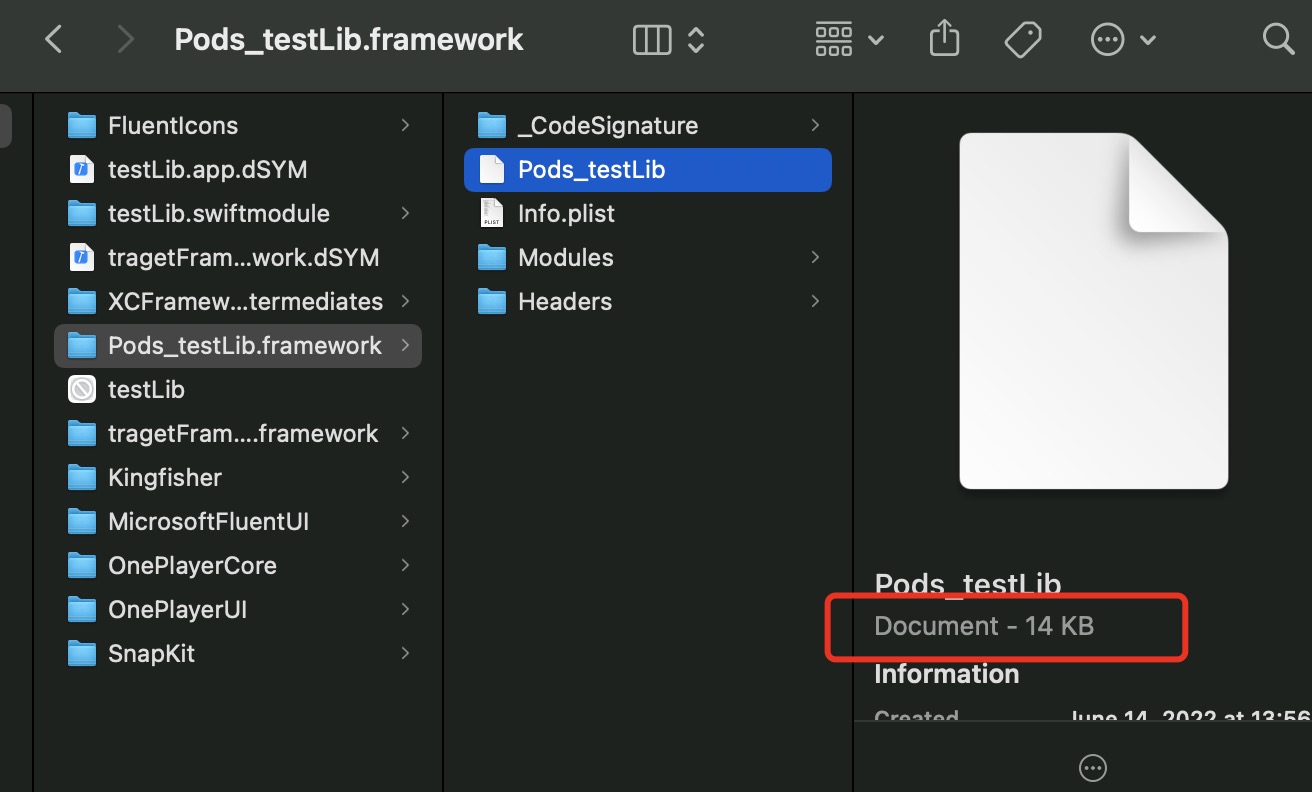Click the Share toolbar icon
This screenshot has width=1312, height=792.
click(944, 39)
